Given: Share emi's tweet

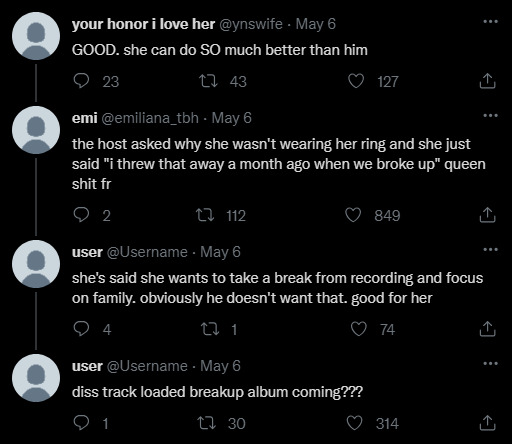Looking at the screenshot, I should click(487, 215).
